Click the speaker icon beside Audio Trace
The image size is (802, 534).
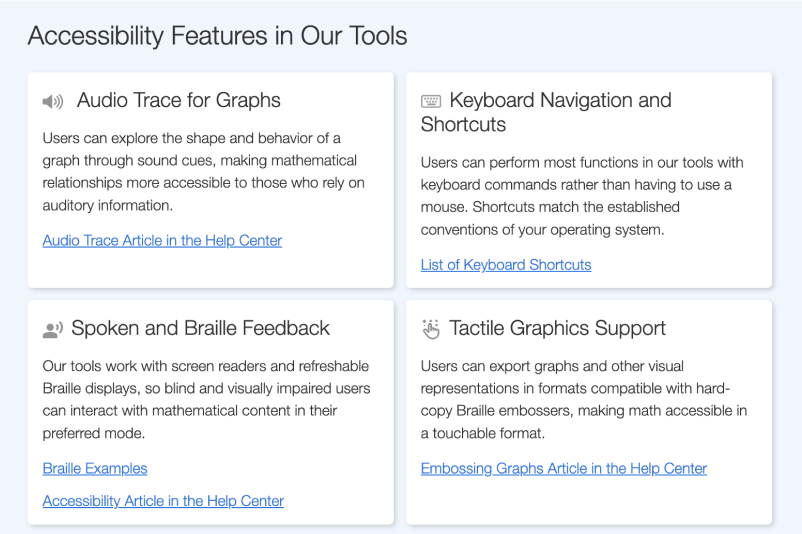[53, 101]
